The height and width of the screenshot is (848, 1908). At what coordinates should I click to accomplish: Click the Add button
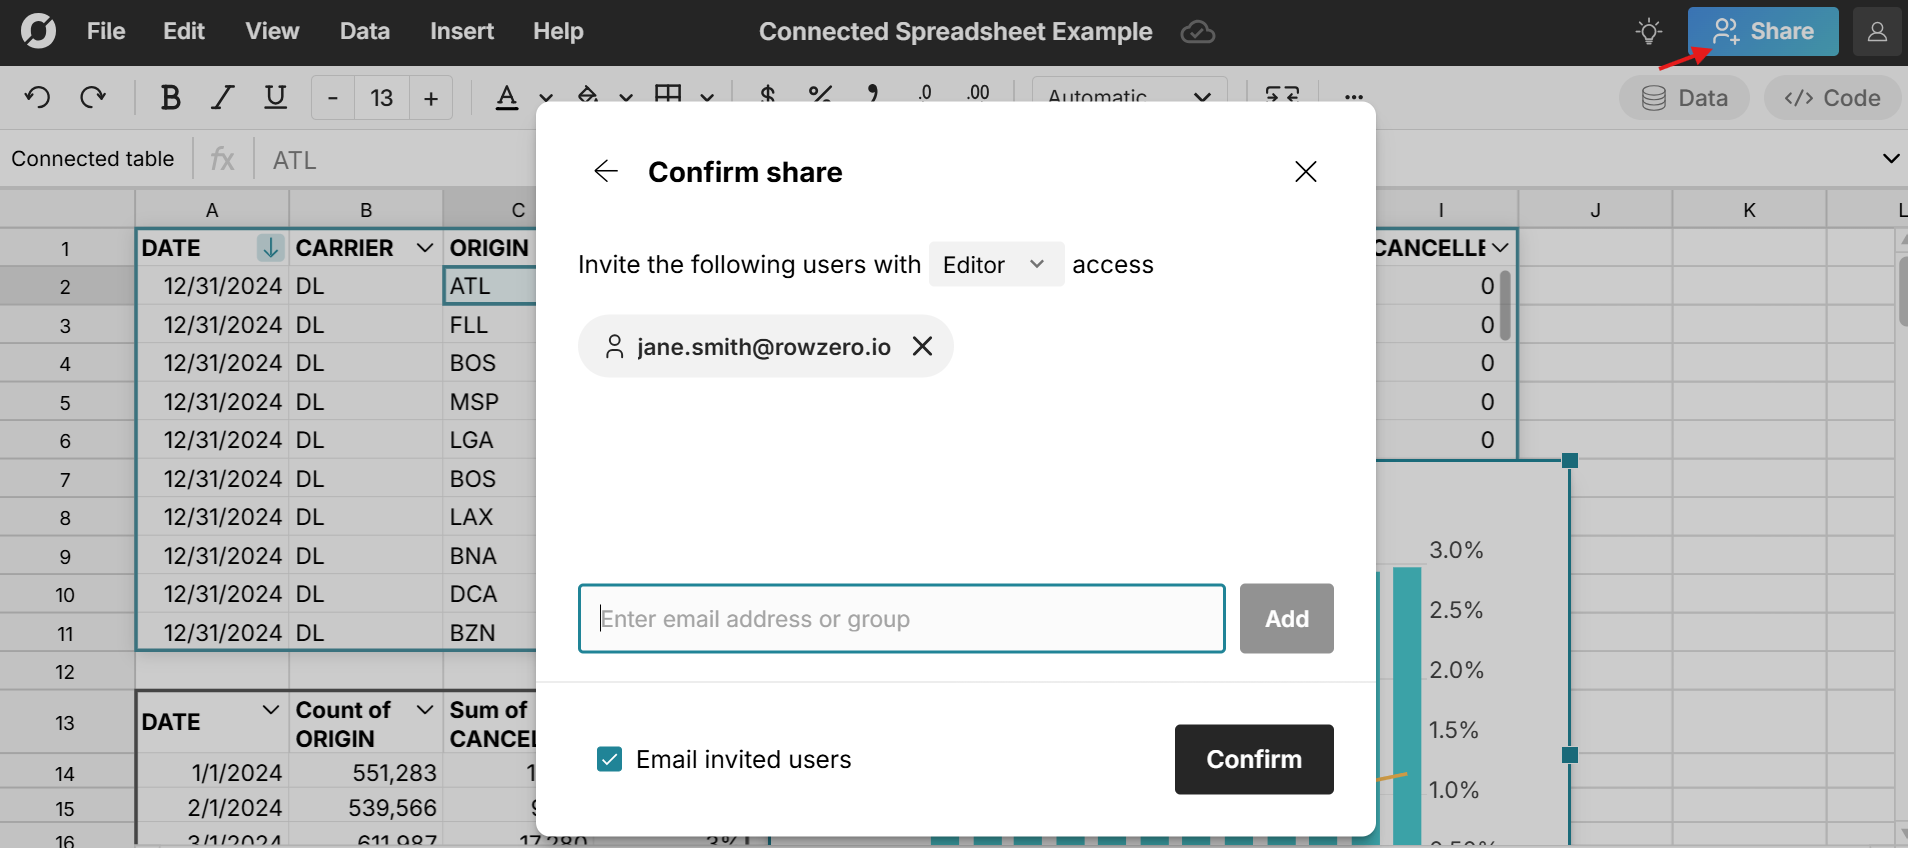[1286, 619]
